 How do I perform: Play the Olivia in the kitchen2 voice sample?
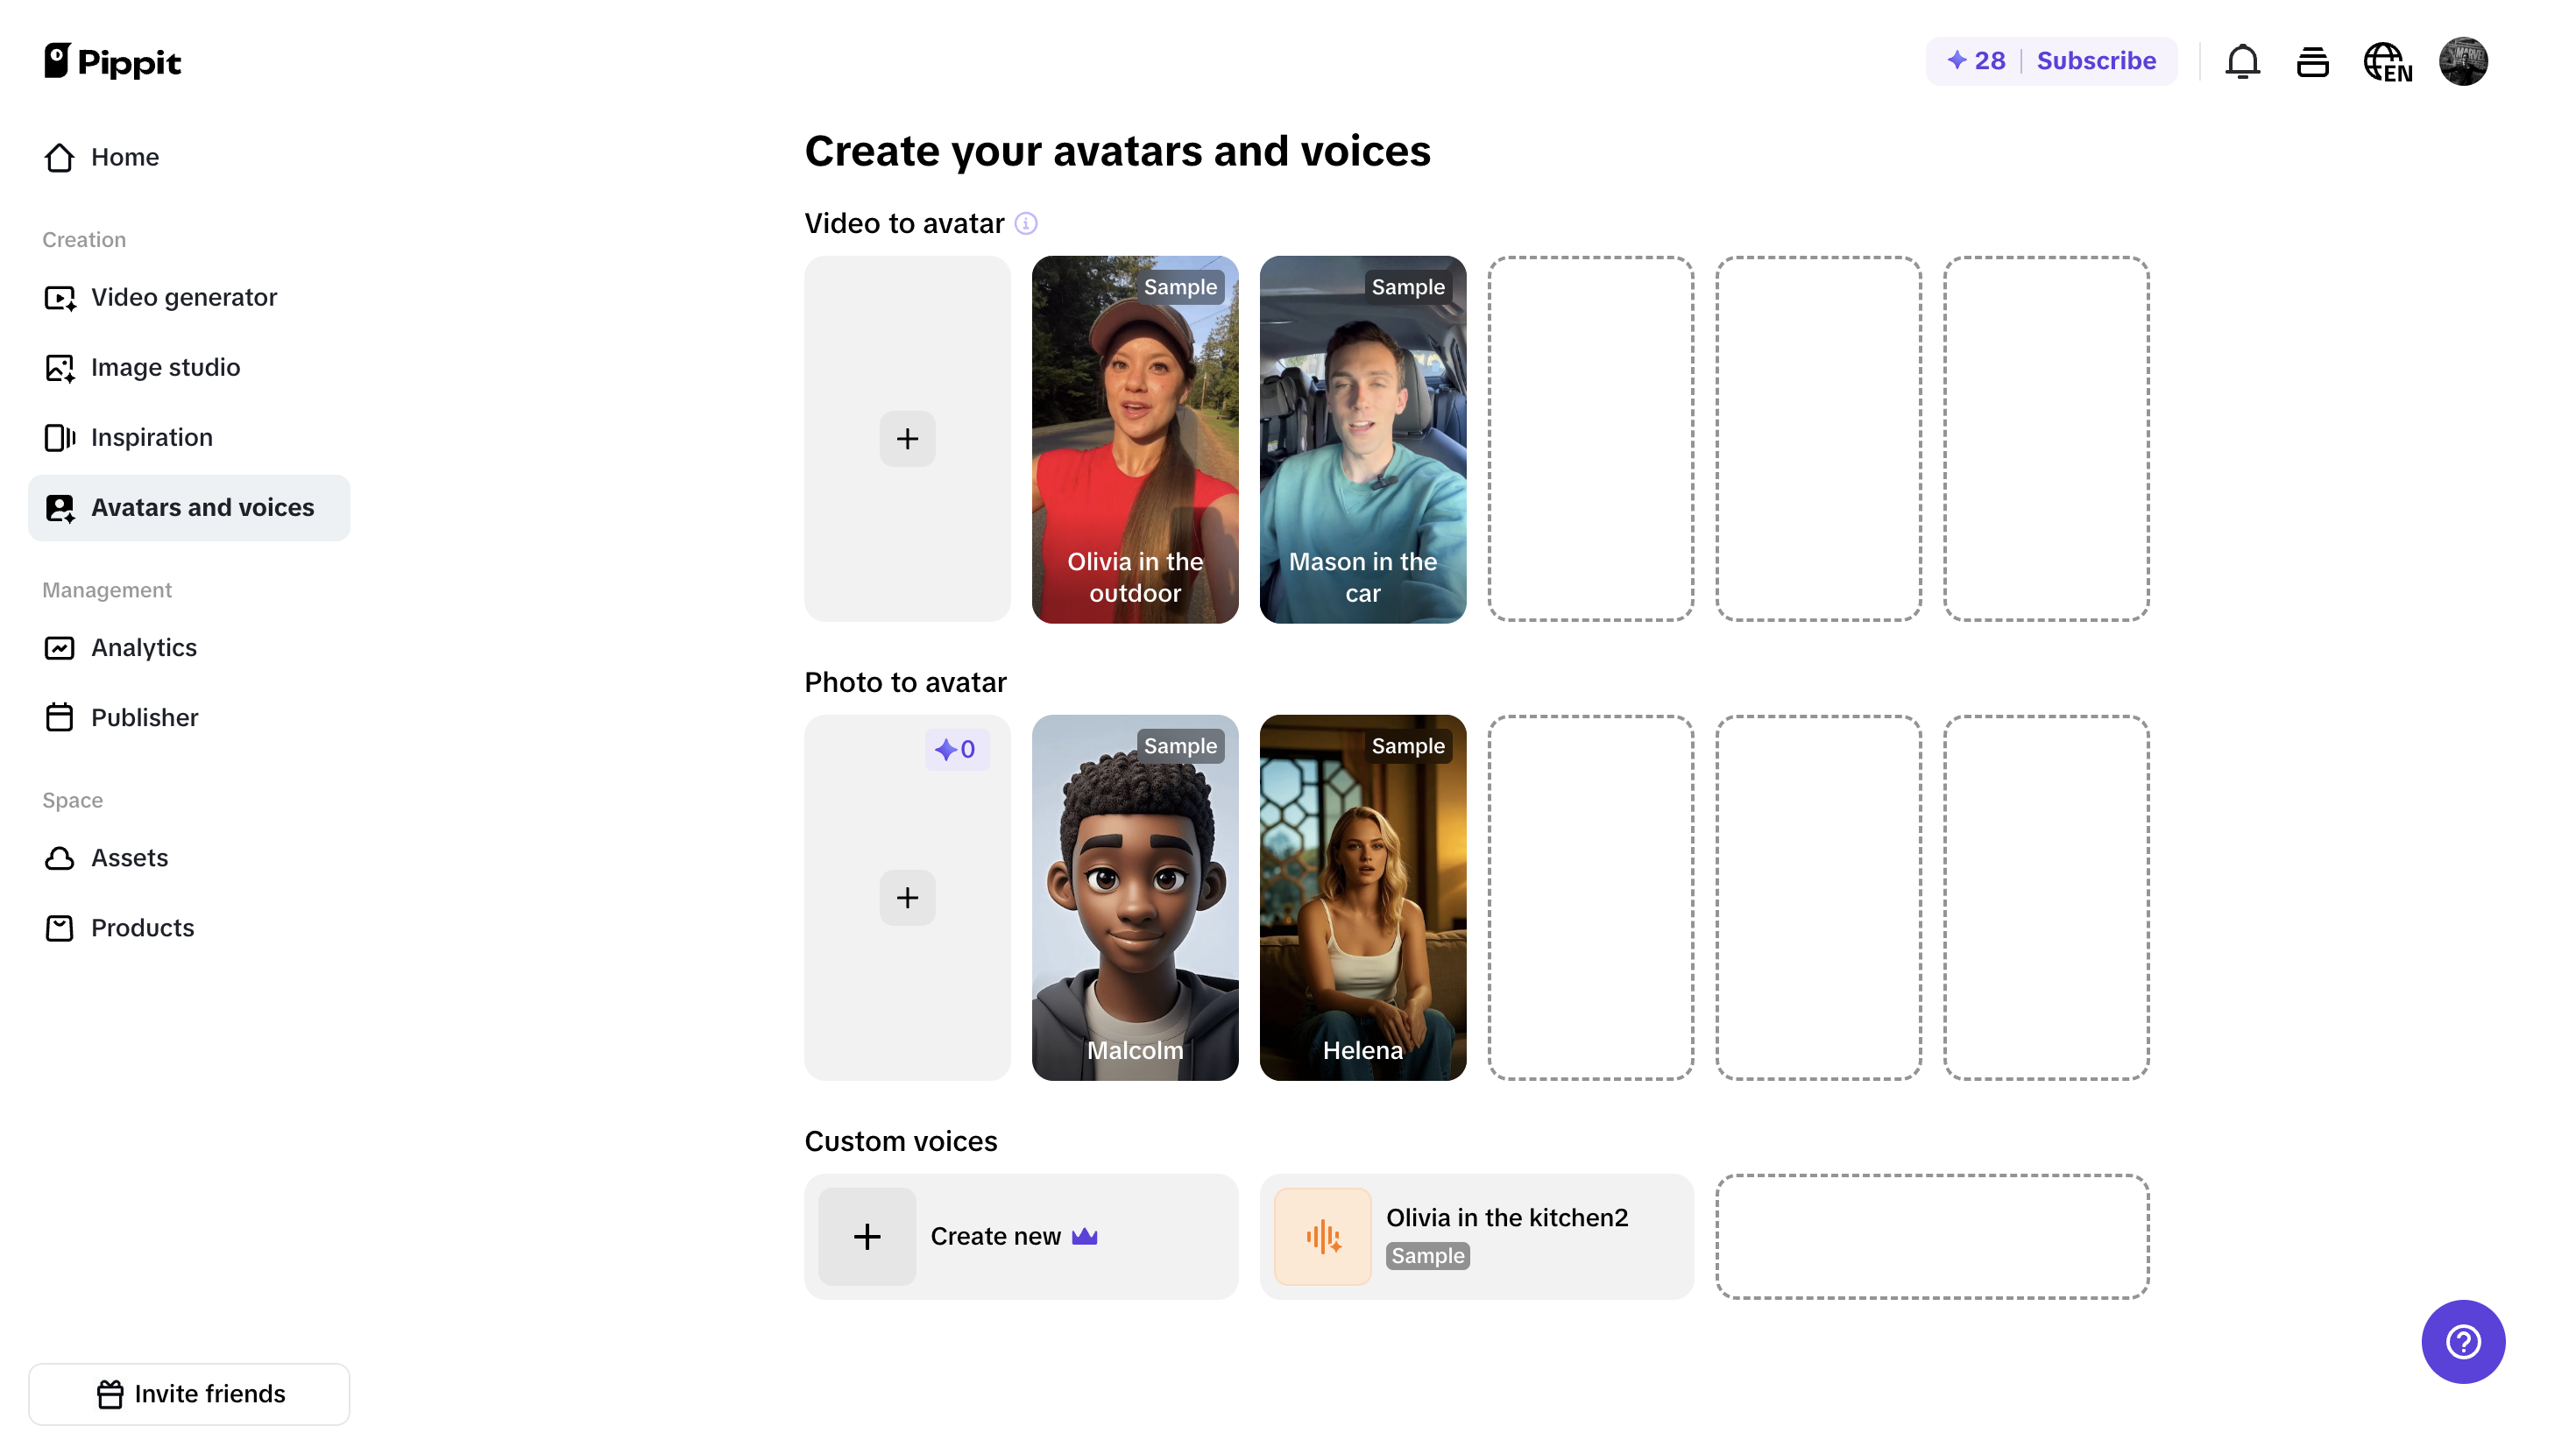pyautogui.click(x=1322, y=1236)
